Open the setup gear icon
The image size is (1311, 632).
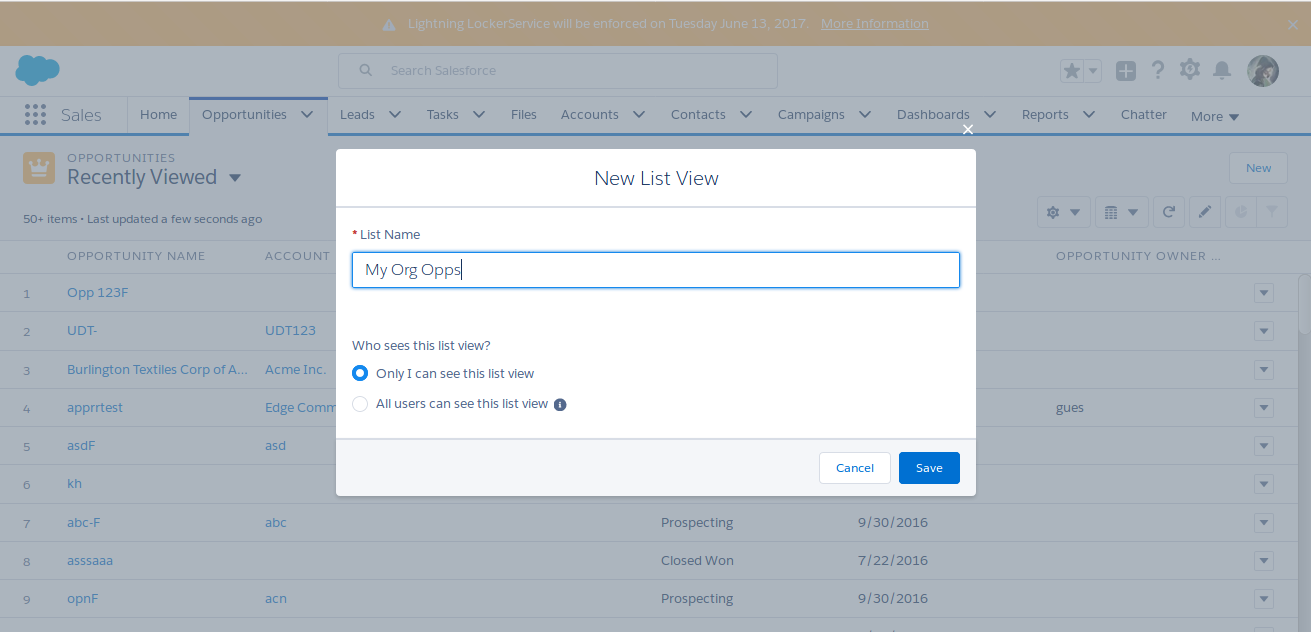pos(1189,70)
